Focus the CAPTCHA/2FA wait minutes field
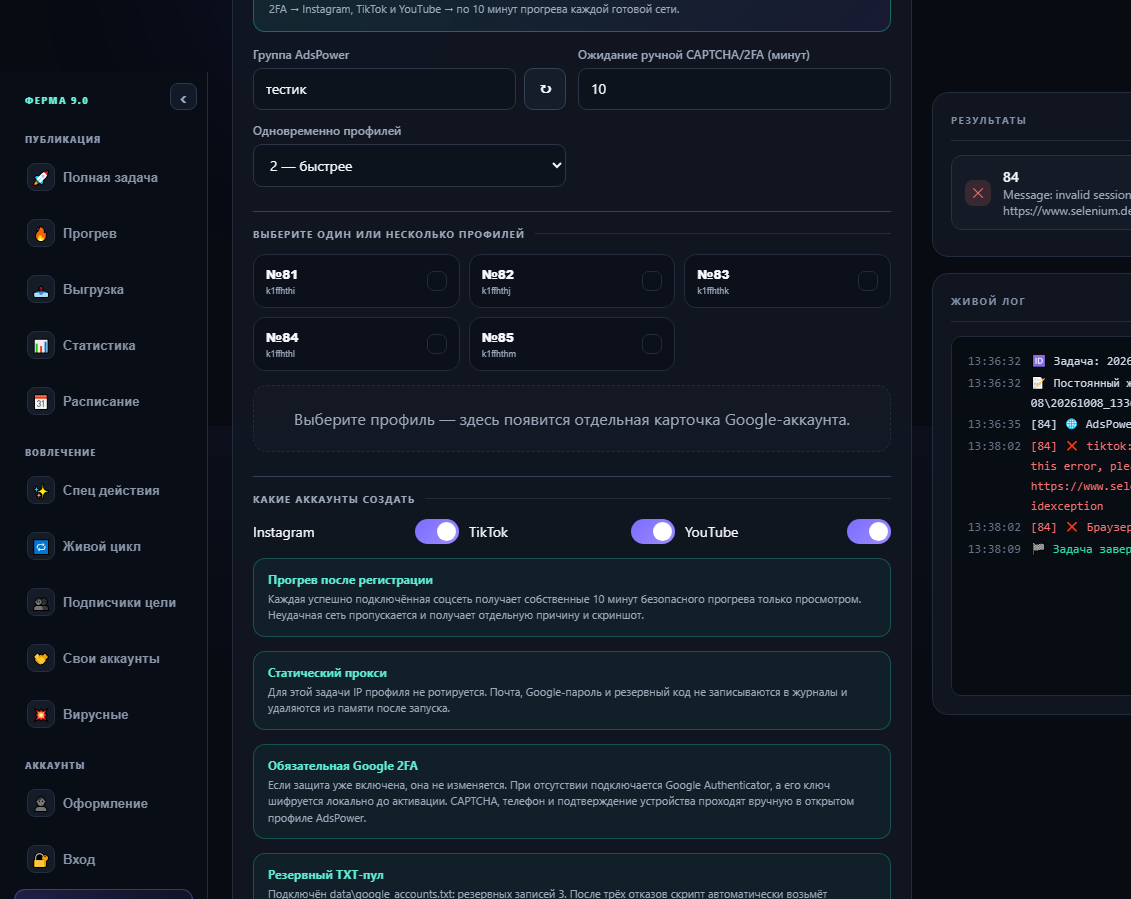The height and width of the screenshot is (899, 1131). coord(734,89)
